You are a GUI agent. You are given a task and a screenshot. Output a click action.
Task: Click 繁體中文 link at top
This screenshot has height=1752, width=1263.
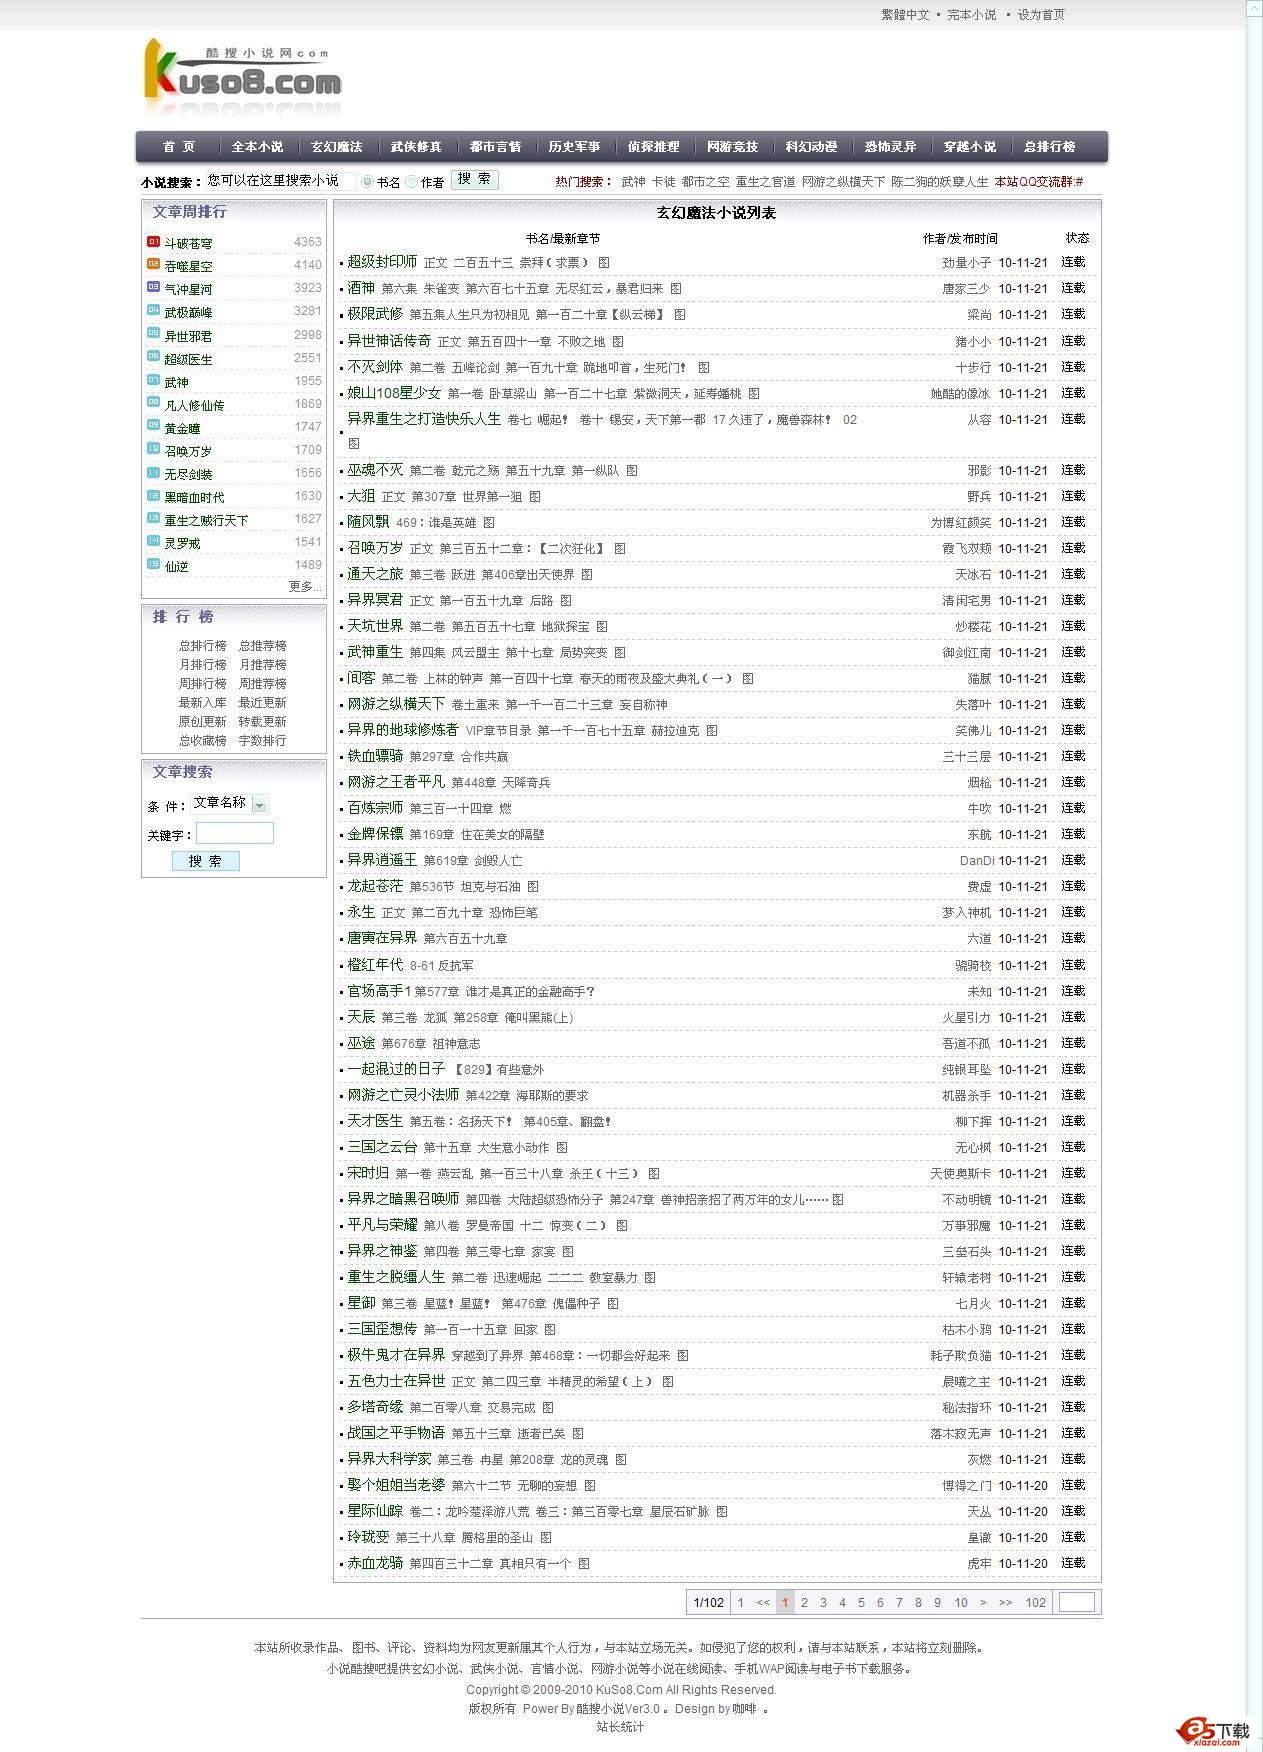[x=905, y=15]
